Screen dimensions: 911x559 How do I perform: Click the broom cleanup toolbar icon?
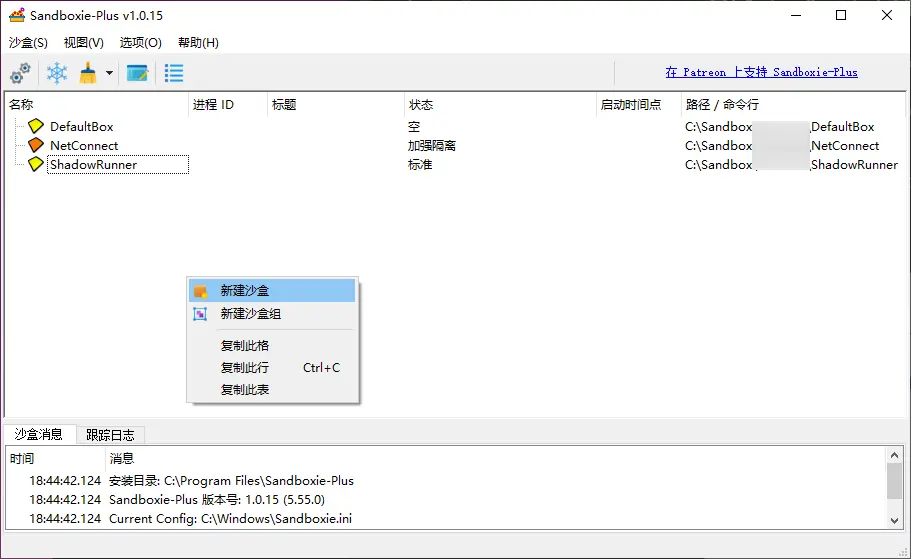pyautogui.click(x=88, y=73)
